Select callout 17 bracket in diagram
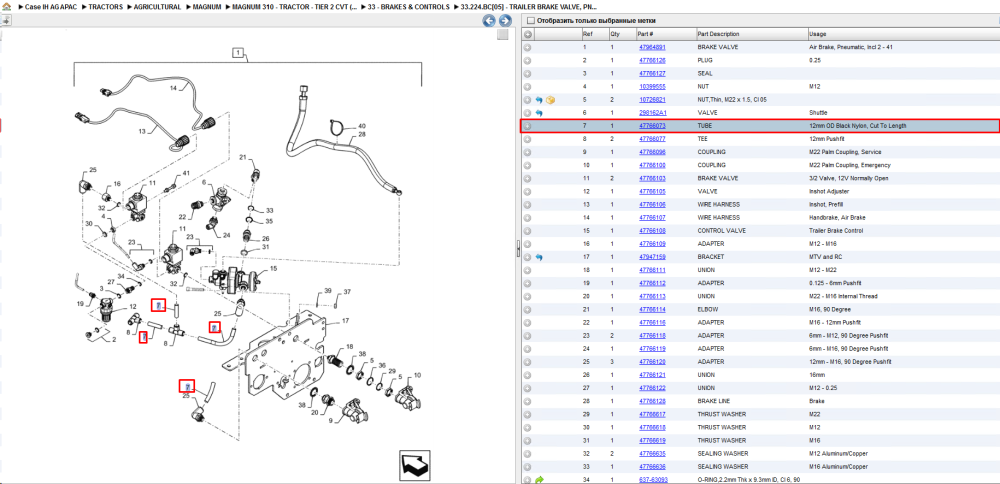Viewport: 1000px width, 484px height. pyautogui.click(x=345, y=321)
